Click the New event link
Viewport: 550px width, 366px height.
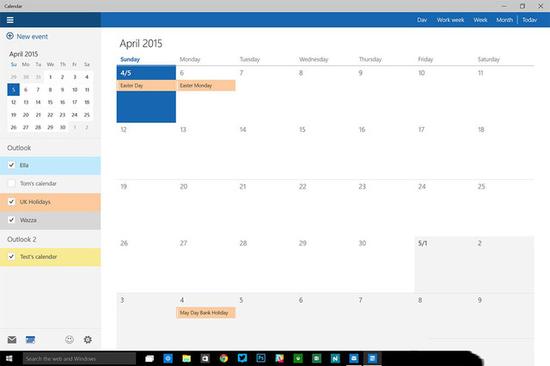pos(32,36)
